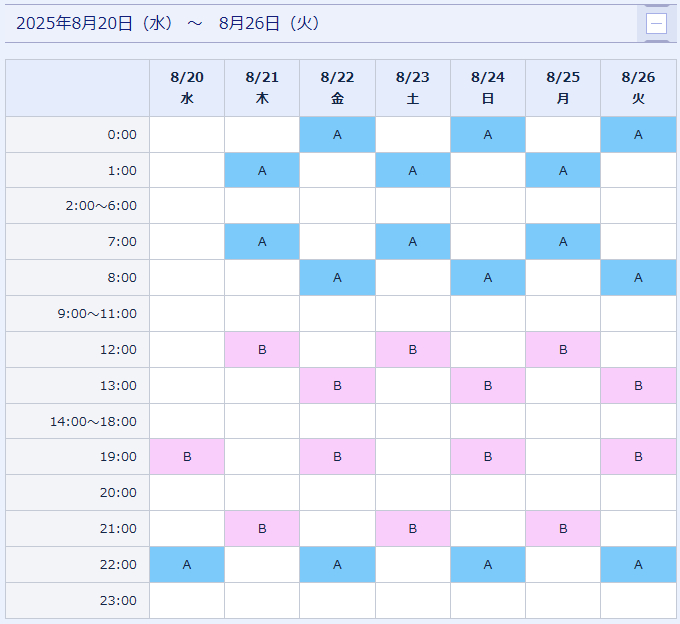Viewport: 680px width, 624px height.
Task: Select the A slot at 1:00 on 8/21
Action: [262, 170]
